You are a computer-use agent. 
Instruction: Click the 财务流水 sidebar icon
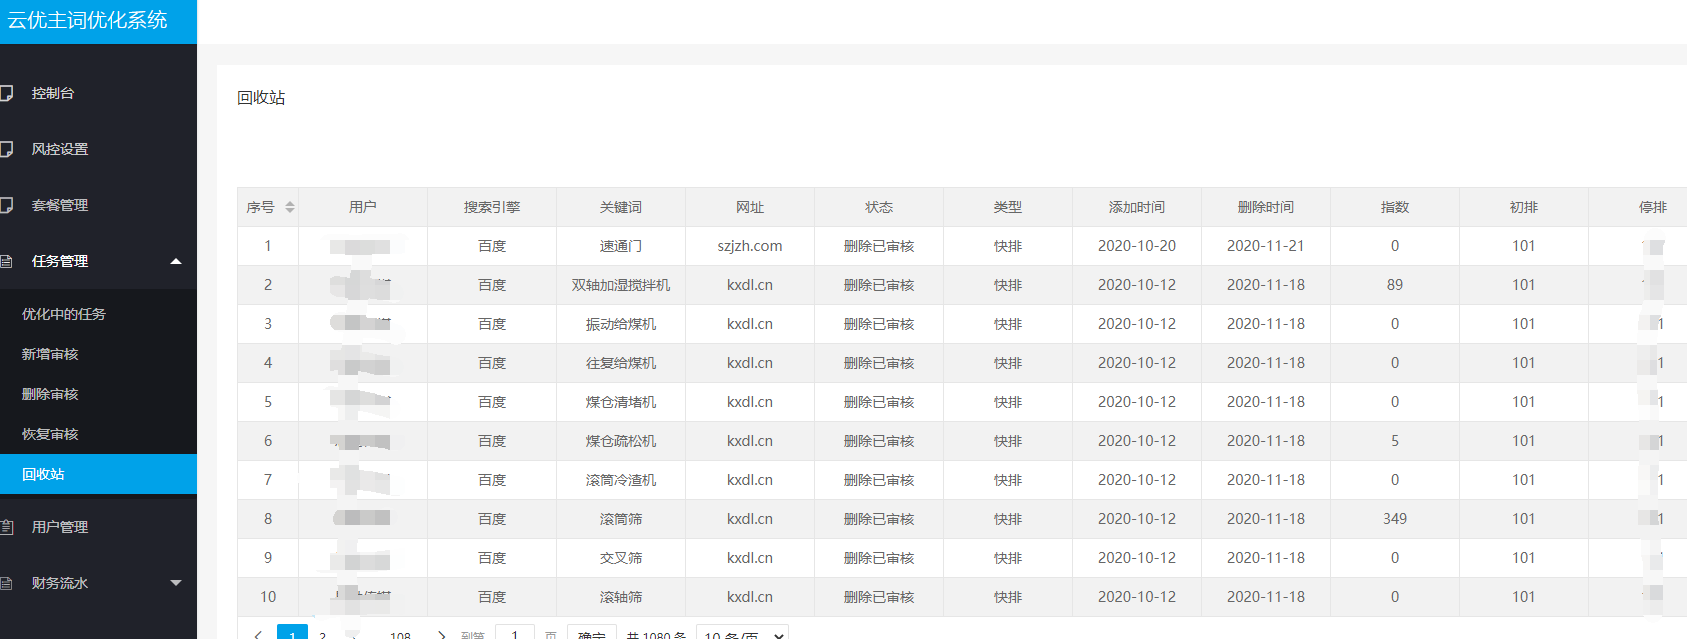[6, 583]
